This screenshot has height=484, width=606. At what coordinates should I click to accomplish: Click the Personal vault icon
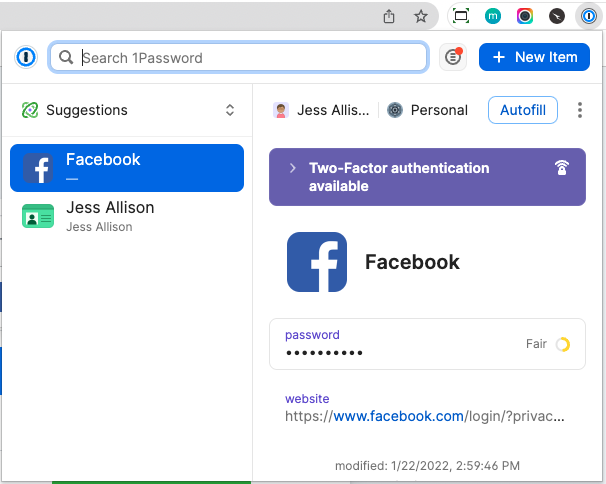coord(395,110)
